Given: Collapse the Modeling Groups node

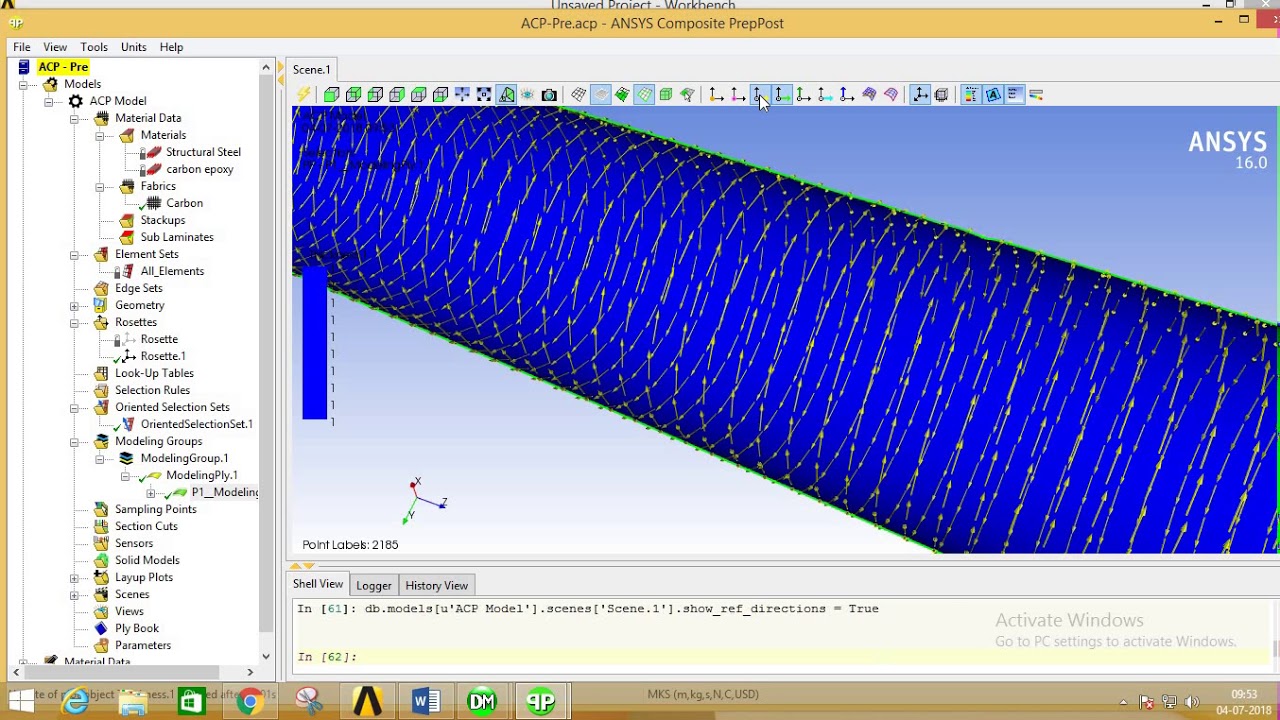Looking at the screenshot, I should click(74, 441).
